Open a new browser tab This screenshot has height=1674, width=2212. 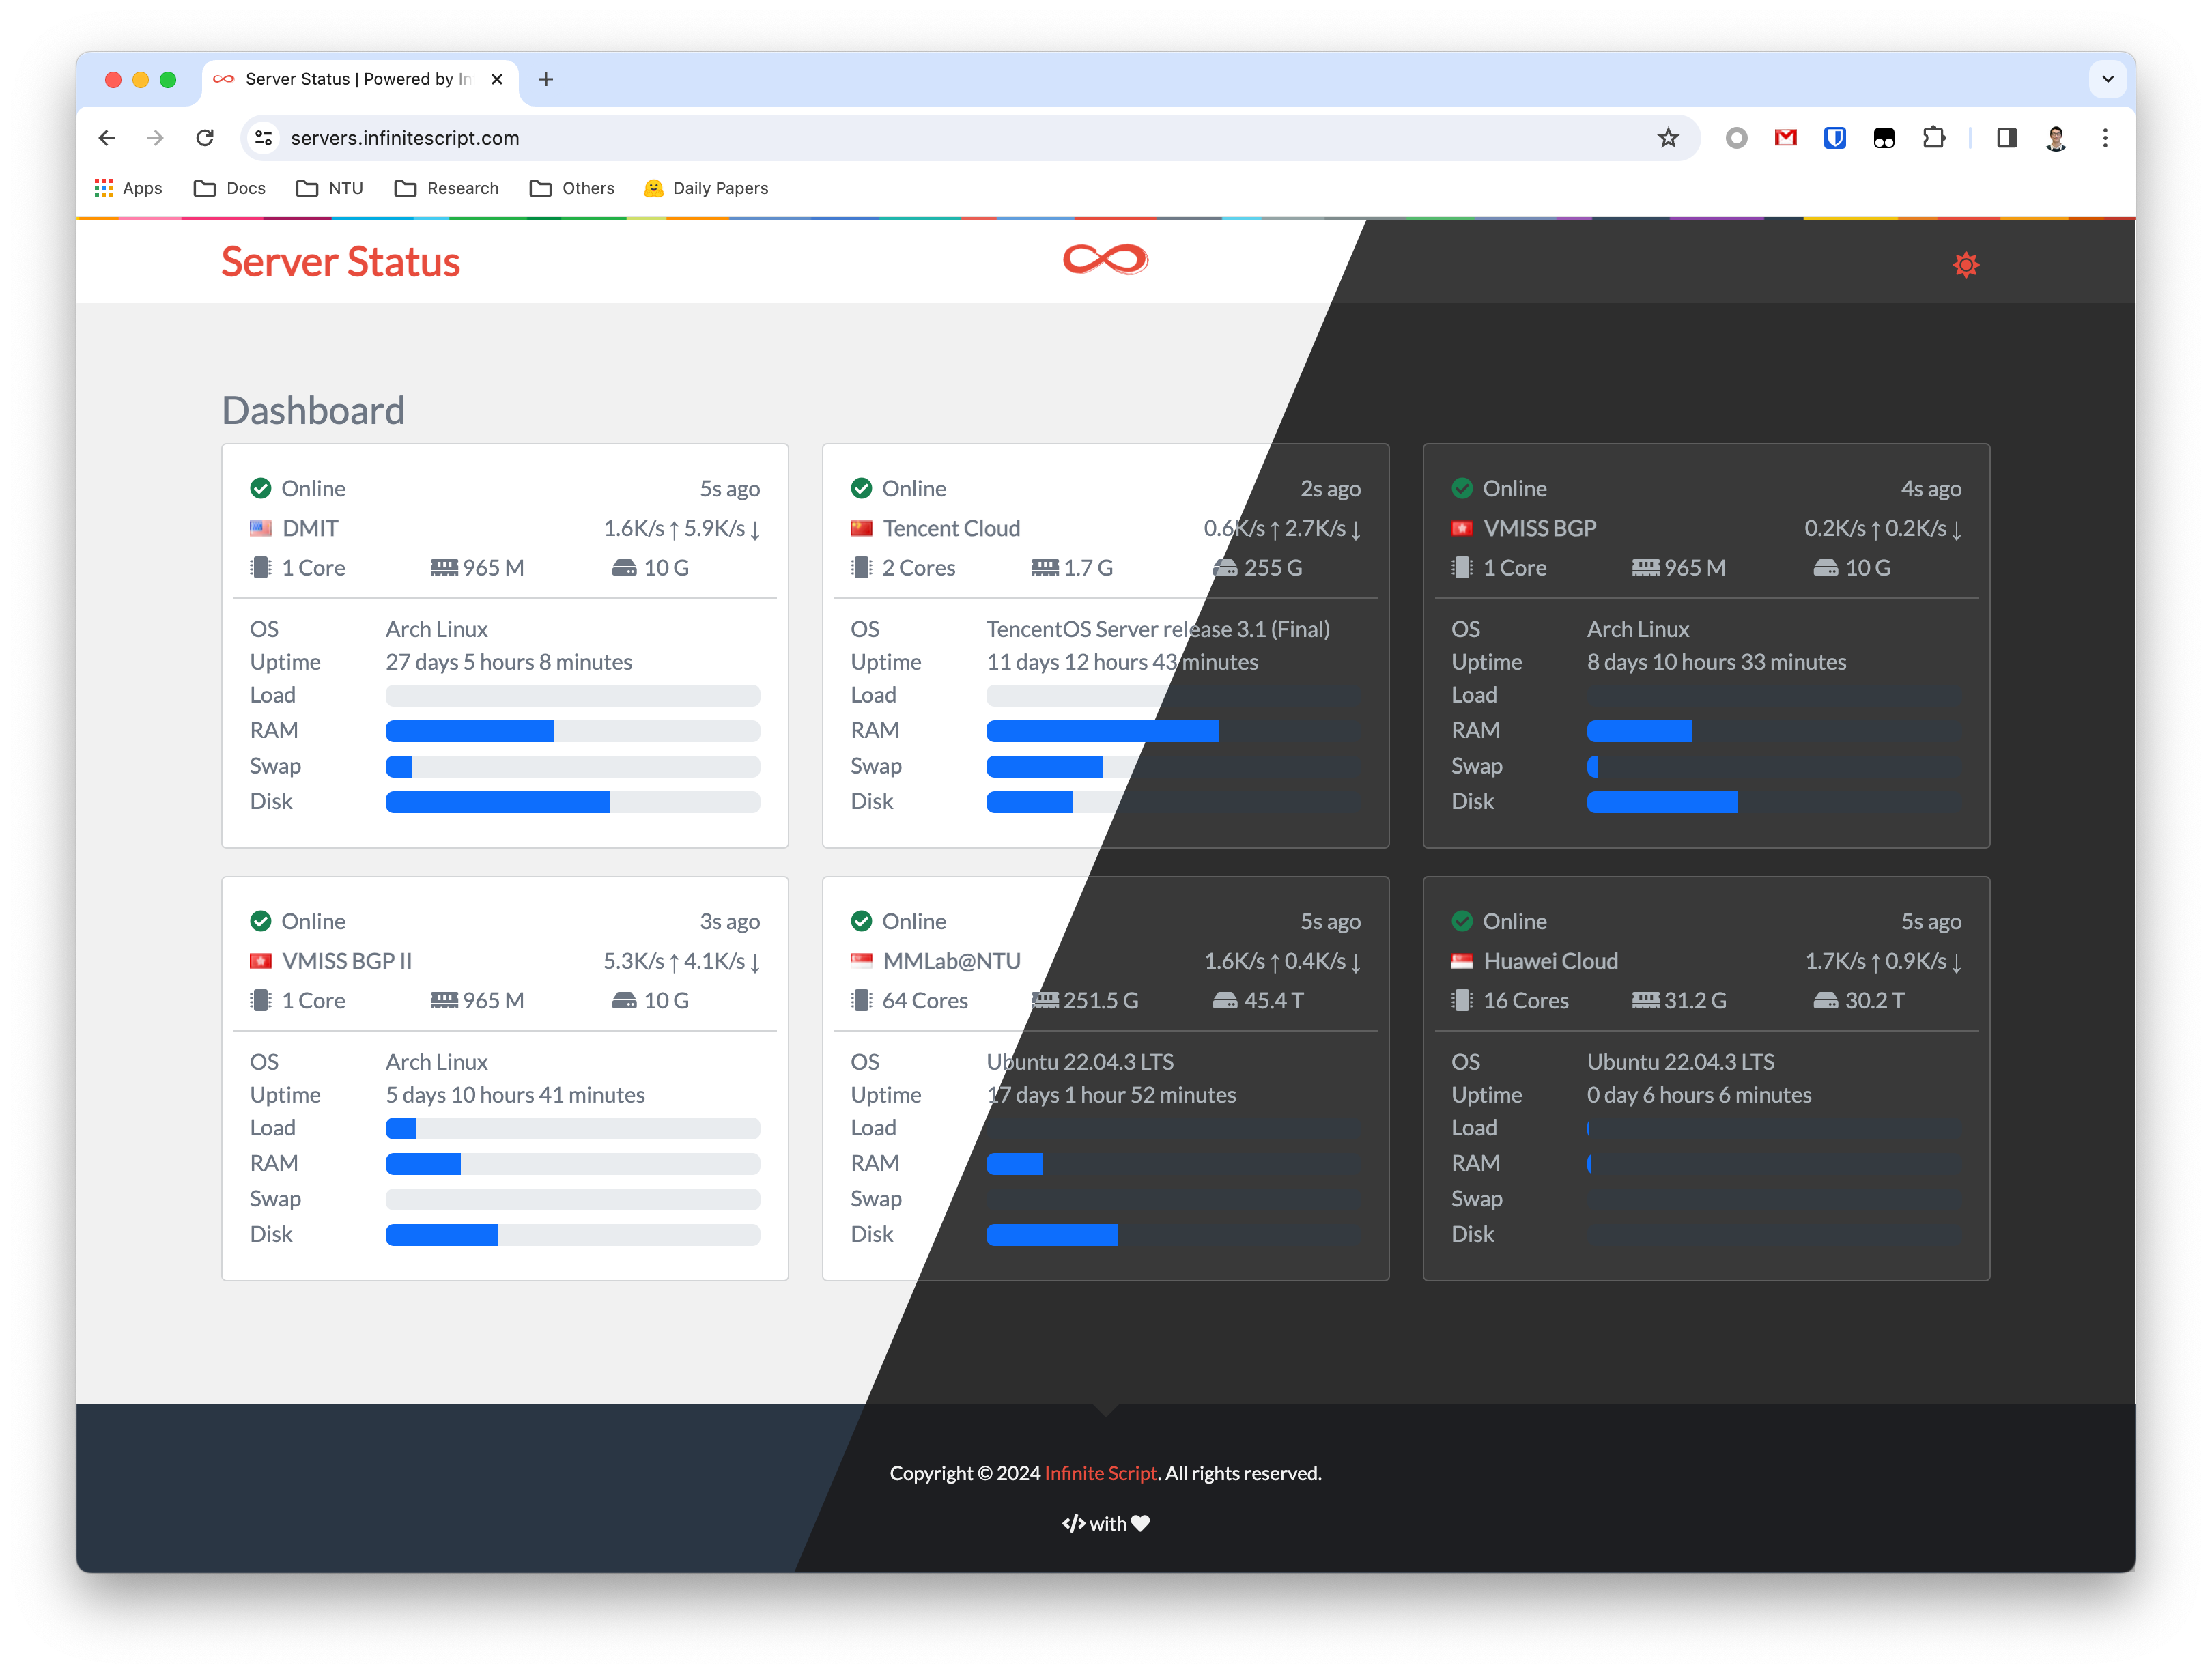click(546, 79)
